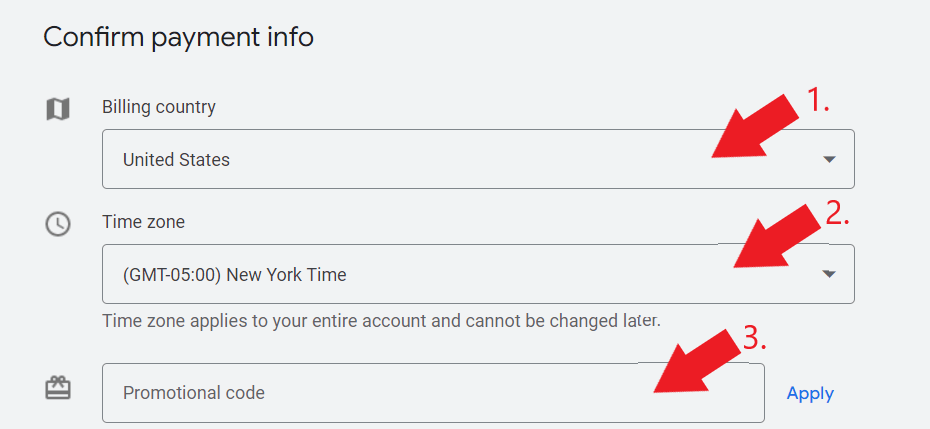Click the red number 1 annotation
The width and height of the screenshot is (930, 429).
coord(820,101)
